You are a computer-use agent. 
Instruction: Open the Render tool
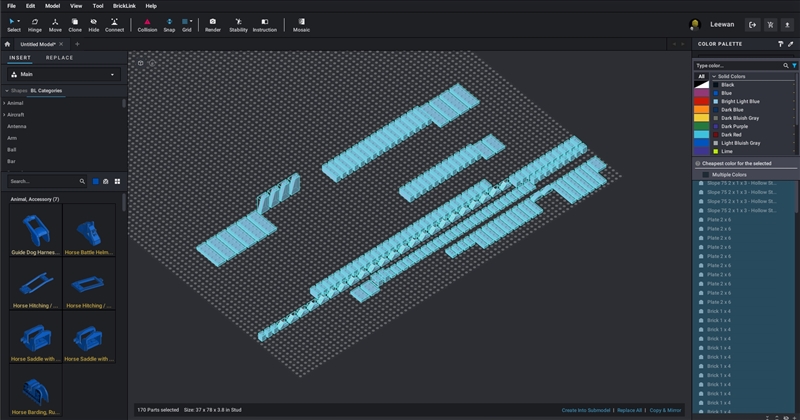click(x=213, y=24)
